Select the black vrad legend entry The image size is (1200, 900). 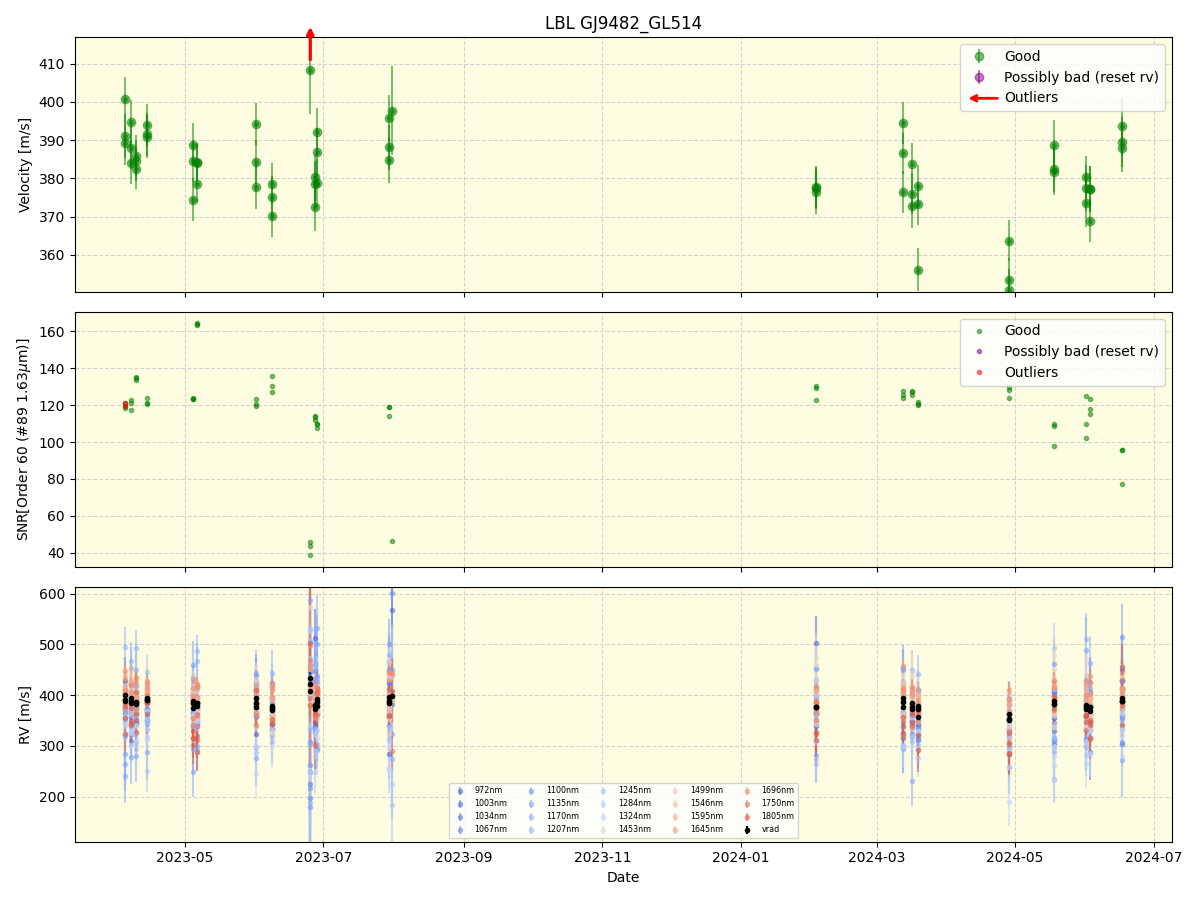click(x=761, y=829)
